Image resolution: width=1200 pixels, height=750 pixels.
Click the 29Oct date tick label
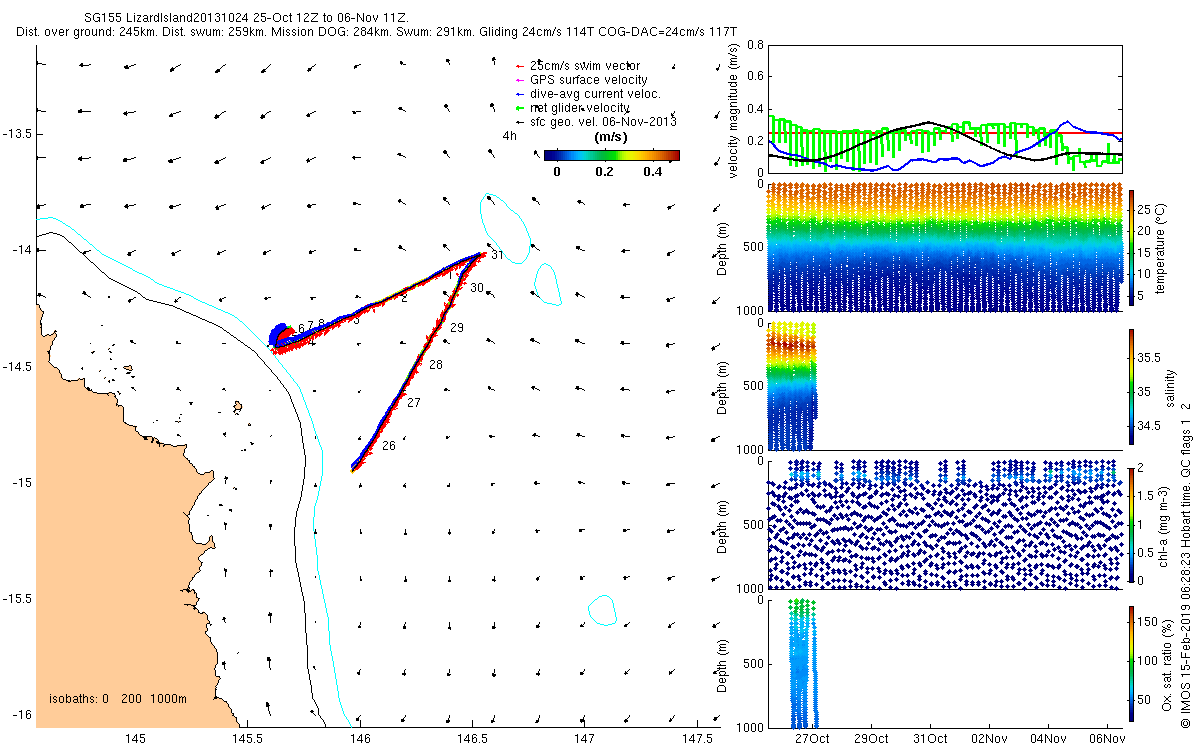870,738
